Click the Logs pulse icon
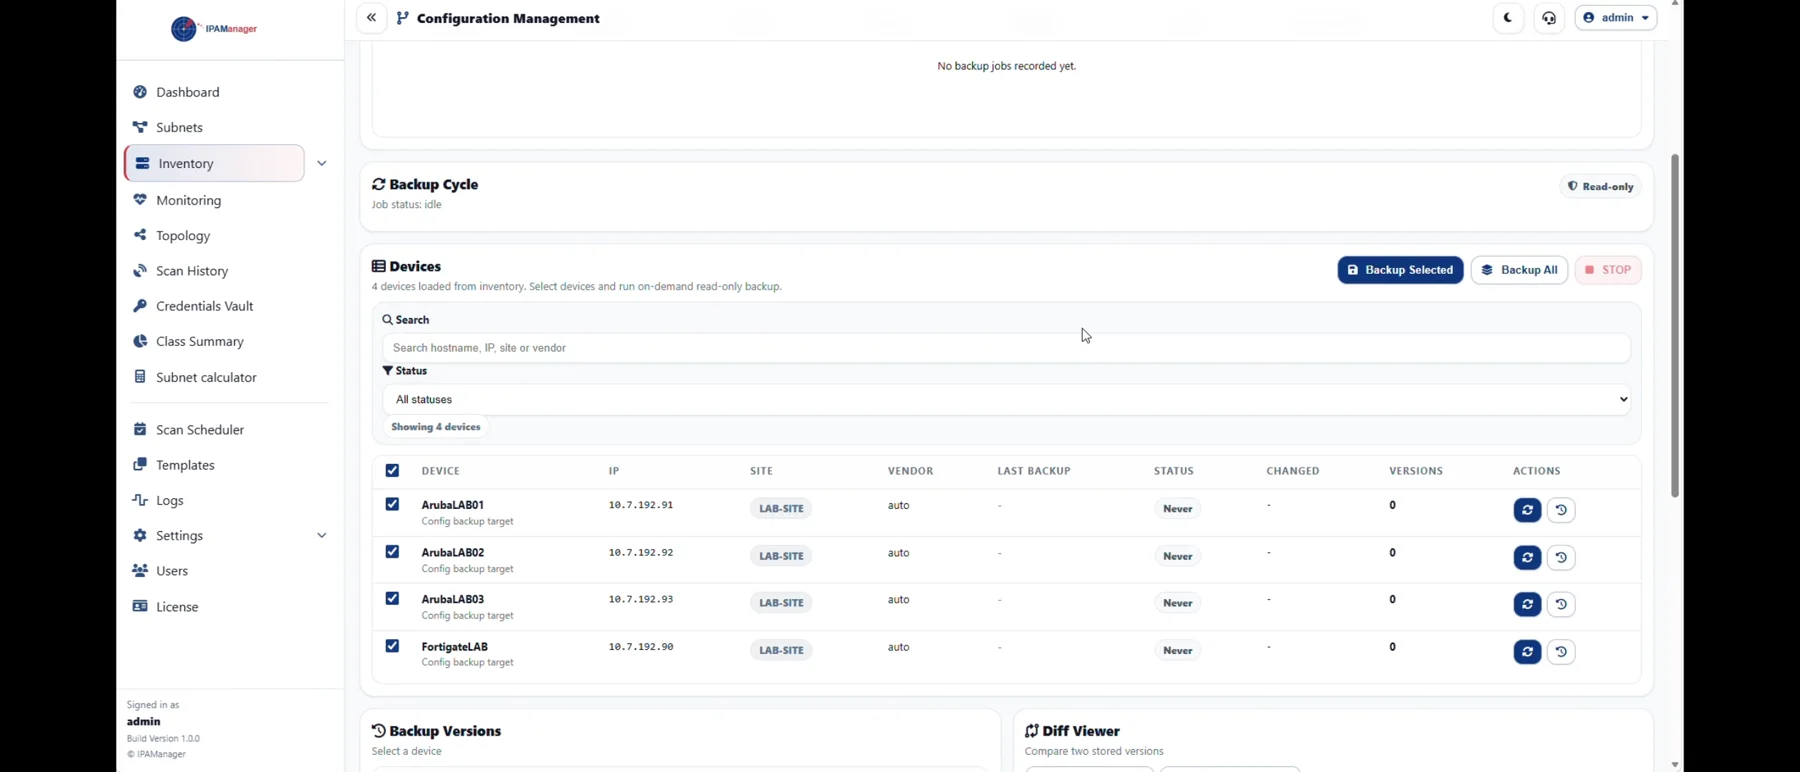Viewport: 1800px width, 772px height. [x=140, y=500]
